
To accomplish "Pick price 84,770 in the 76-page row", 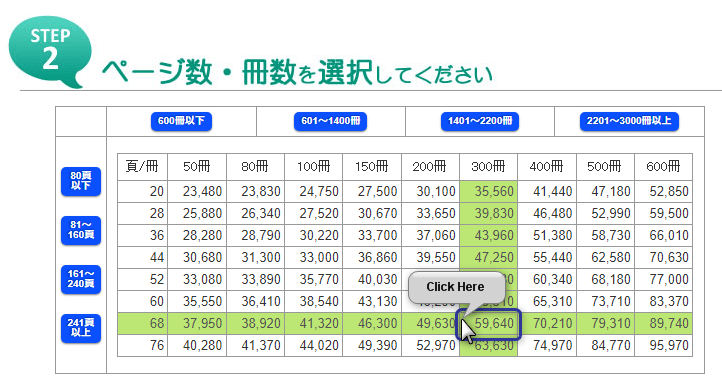I will point(606,346).
